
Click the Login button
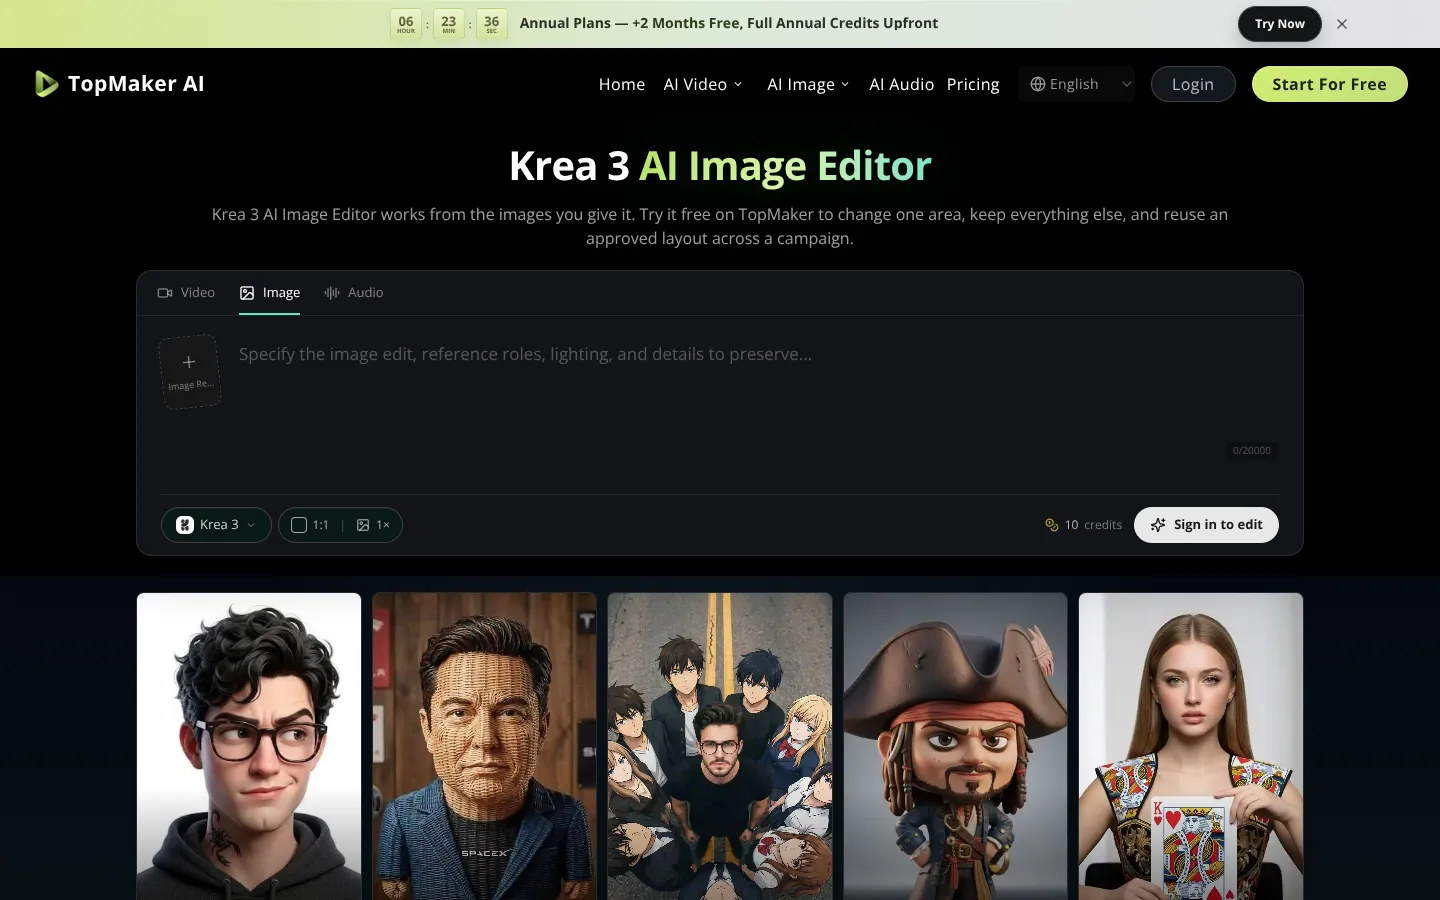click(x=1193, y=84)
